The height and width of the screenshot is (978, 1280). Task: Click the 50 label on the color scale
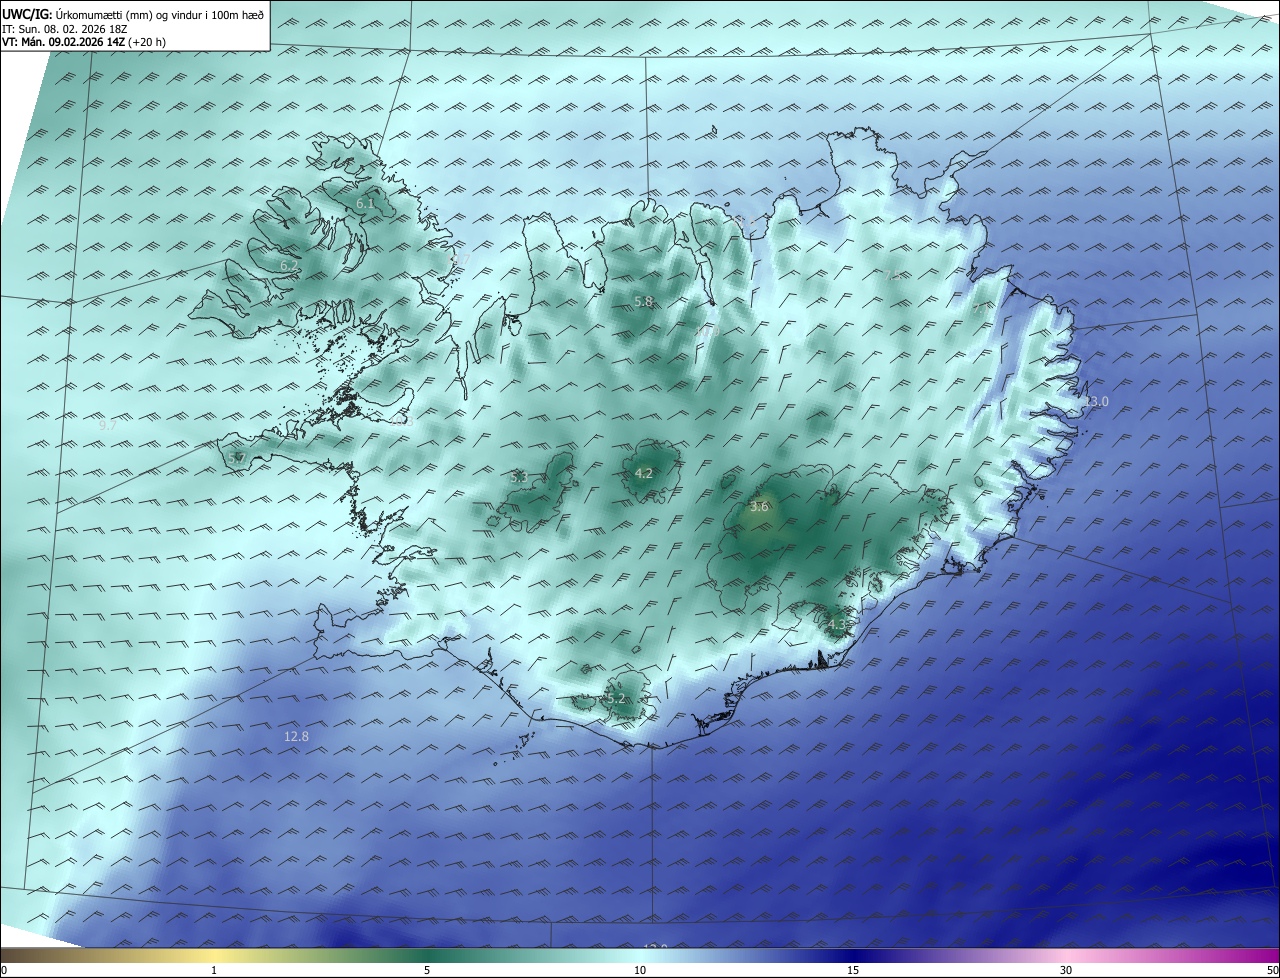(1272, 970)
